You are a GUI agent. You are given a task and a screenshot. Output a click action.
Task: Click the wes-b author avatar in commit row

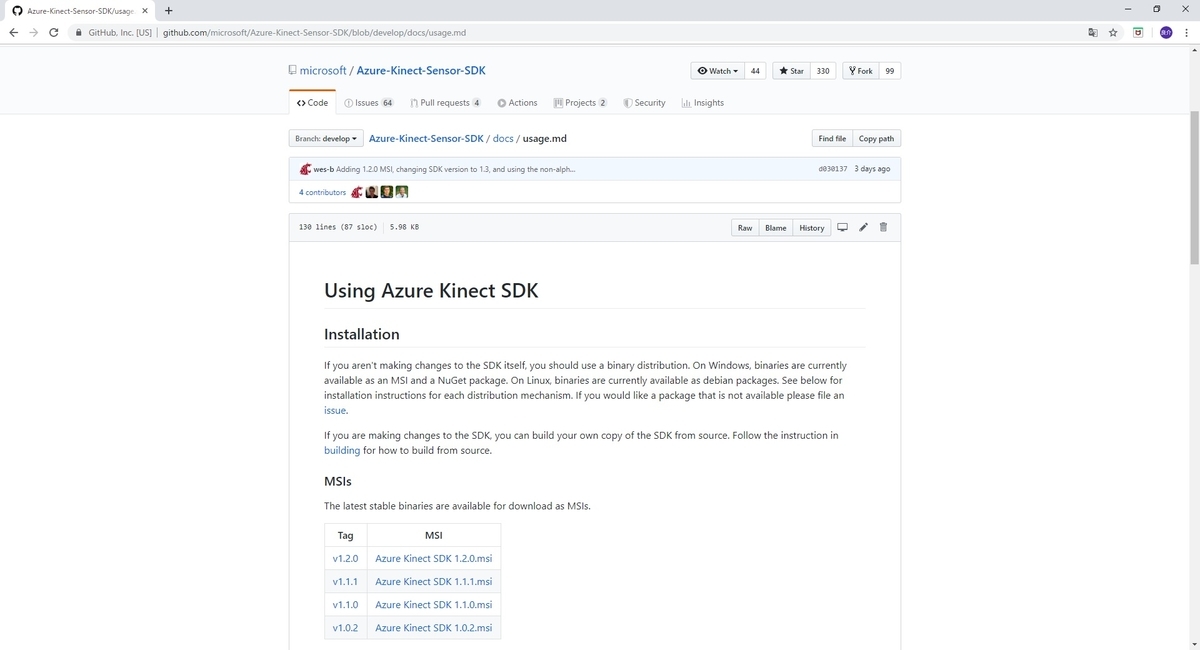point(305,169)
